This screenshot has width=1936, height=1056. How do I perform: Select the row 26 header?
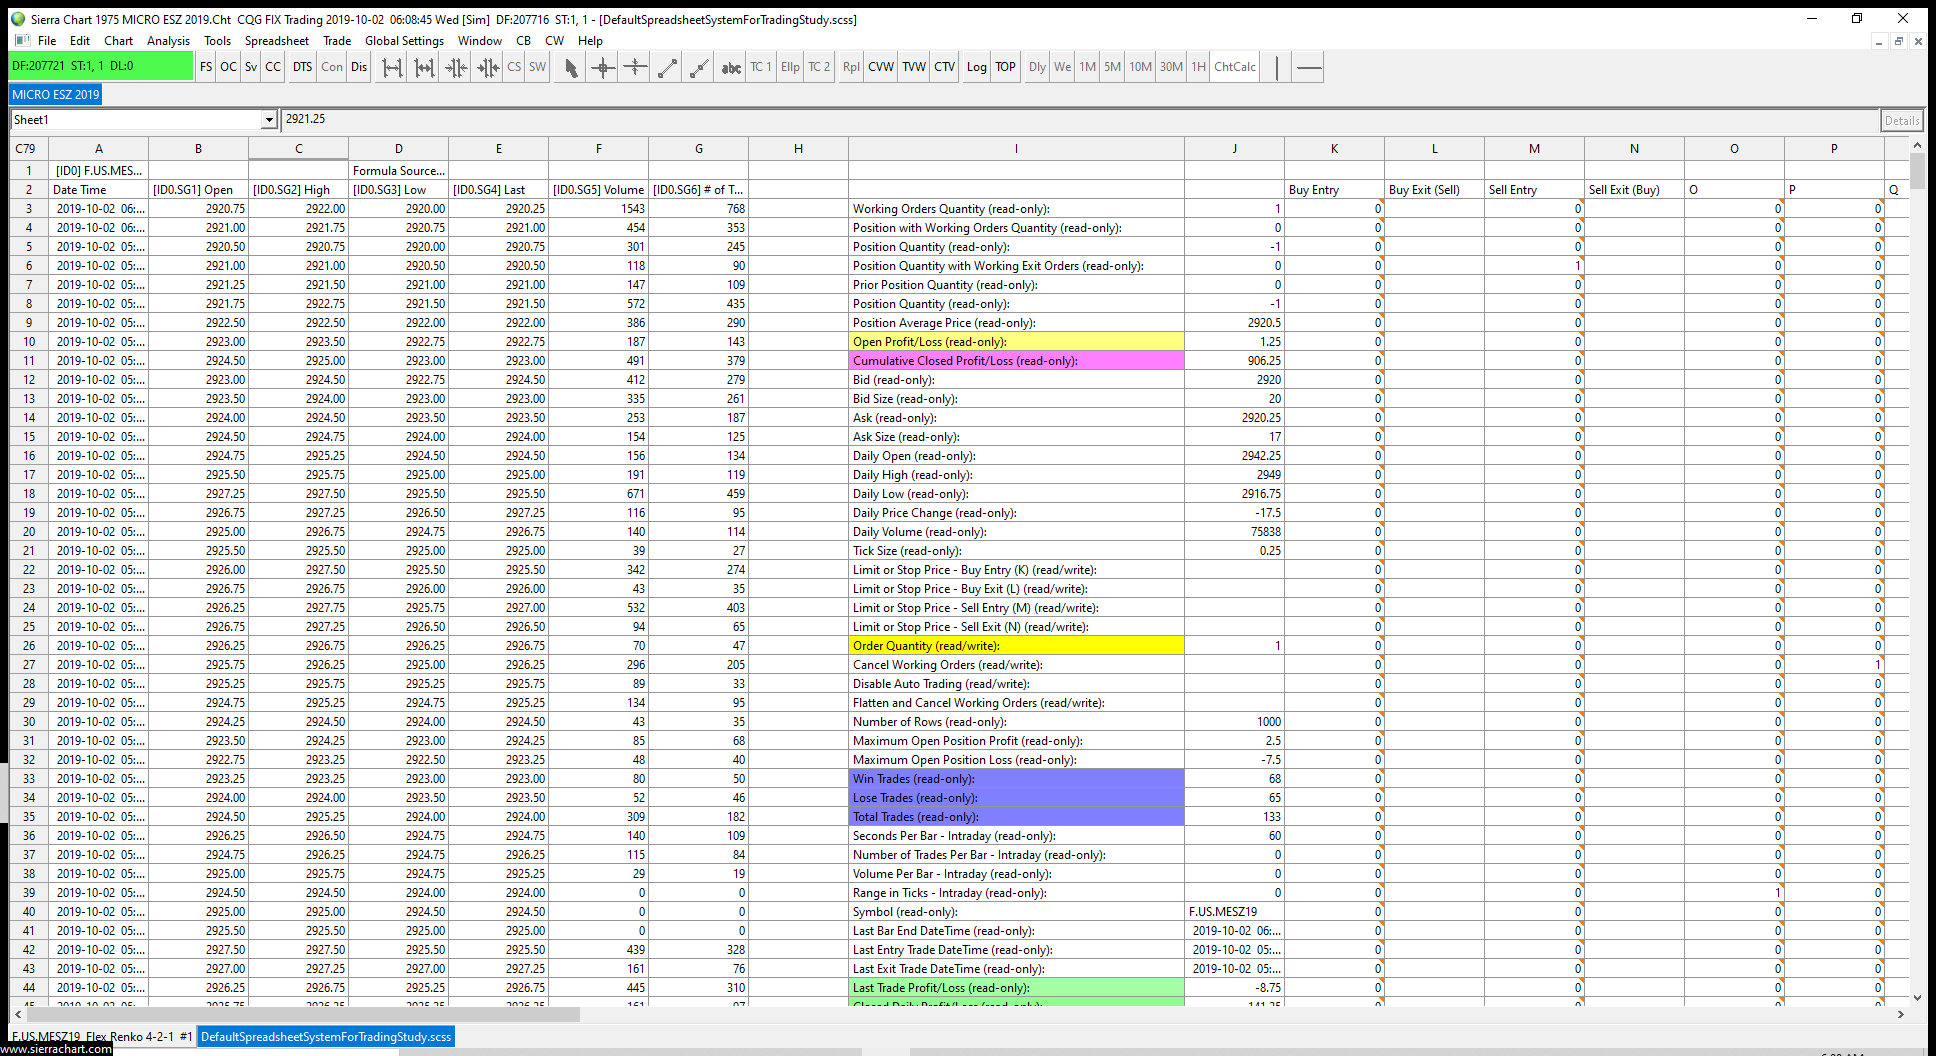coord(29,646)
